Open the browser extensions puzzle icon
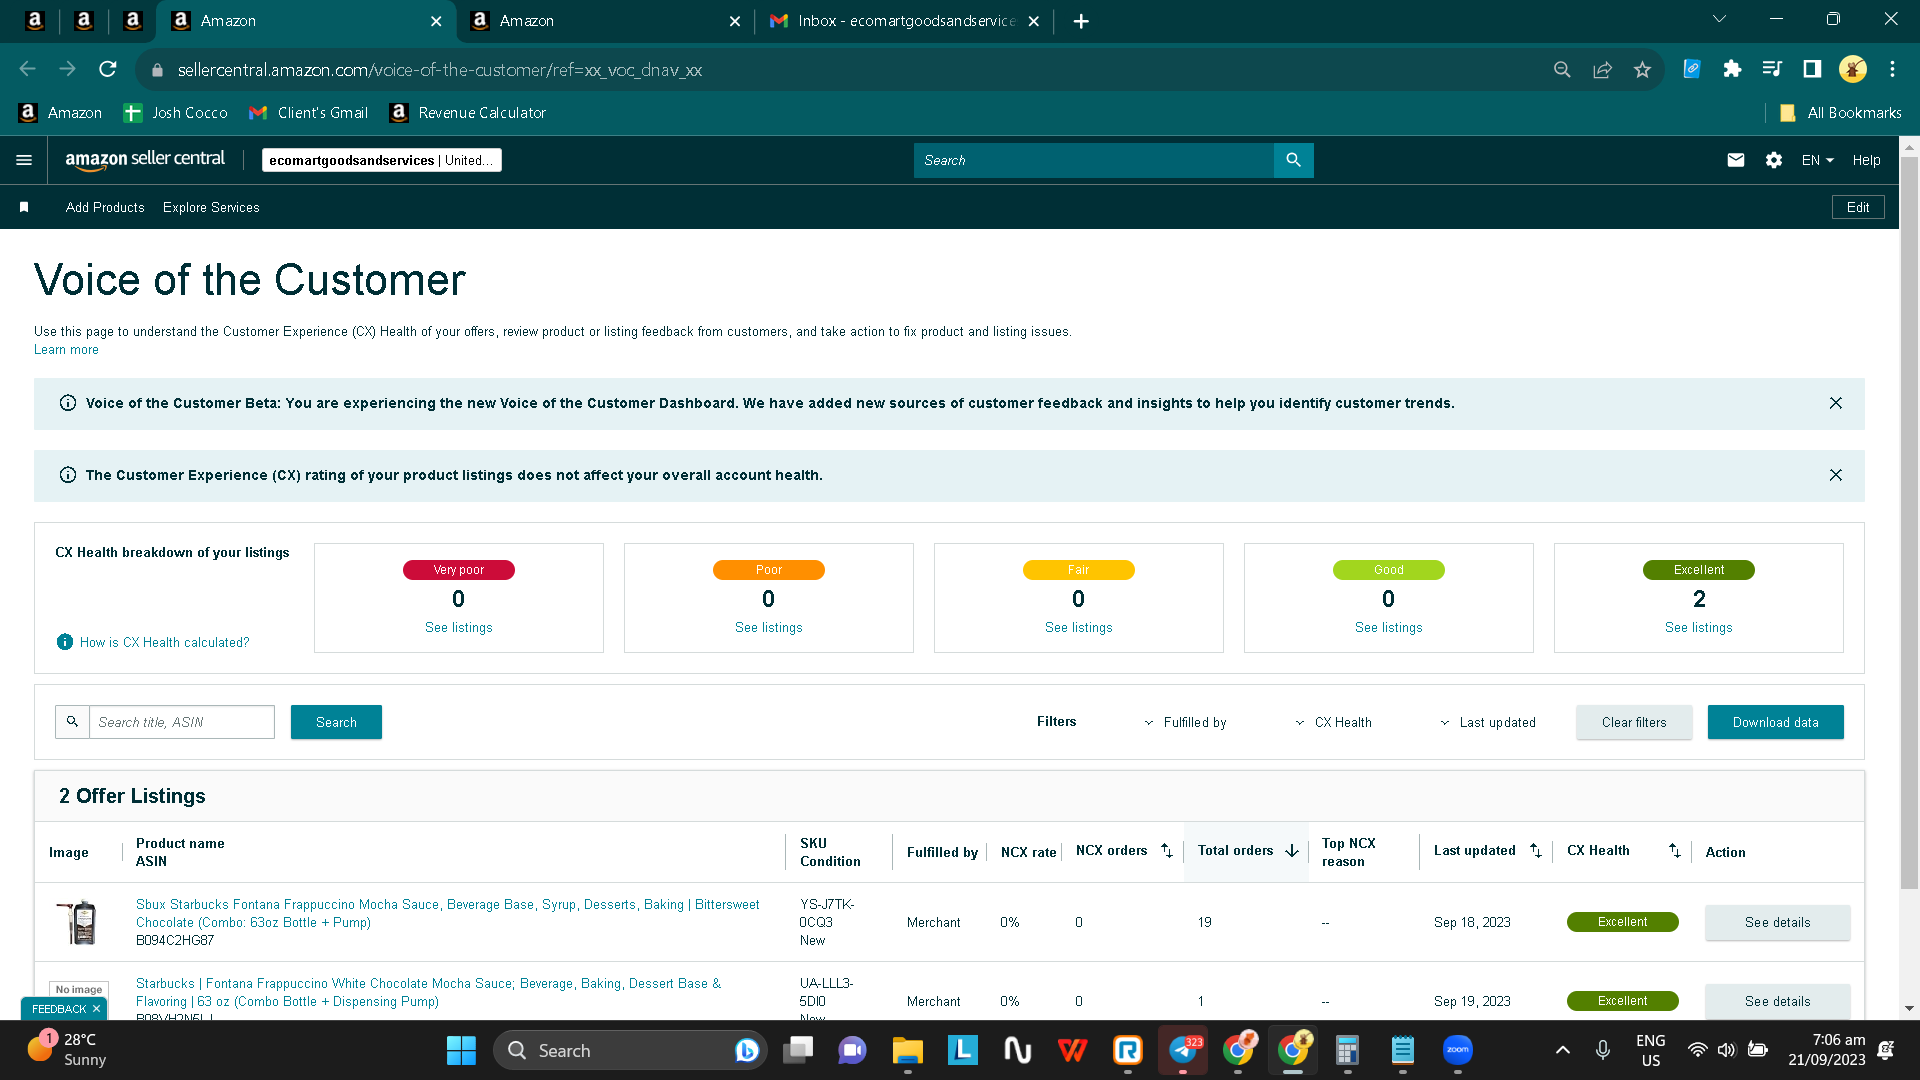 click(x=1732, y=69)
